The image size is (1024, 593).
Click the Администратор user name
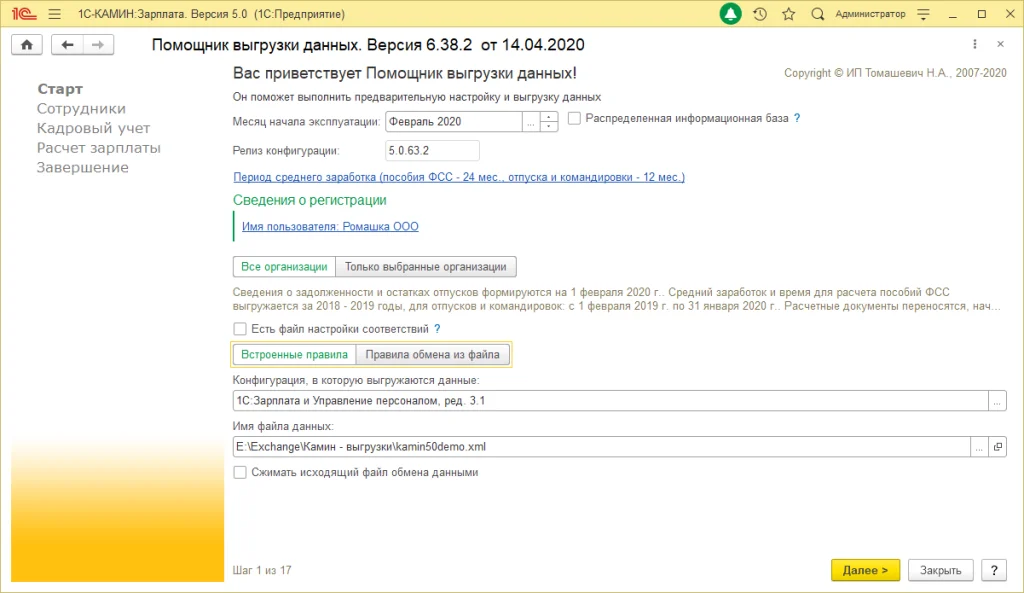coord(871,14)
